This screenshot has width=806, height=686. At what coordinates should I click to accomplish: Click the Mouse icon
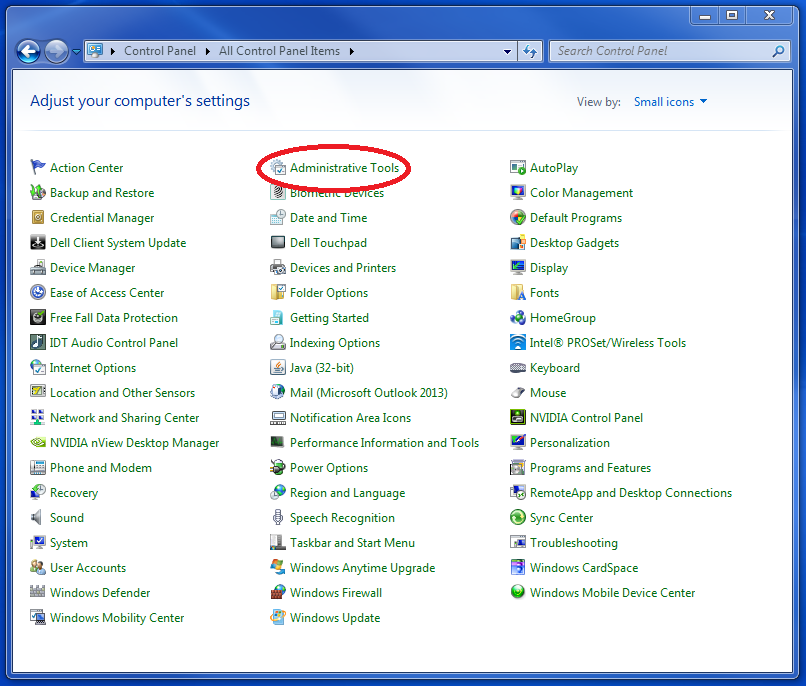518,393
